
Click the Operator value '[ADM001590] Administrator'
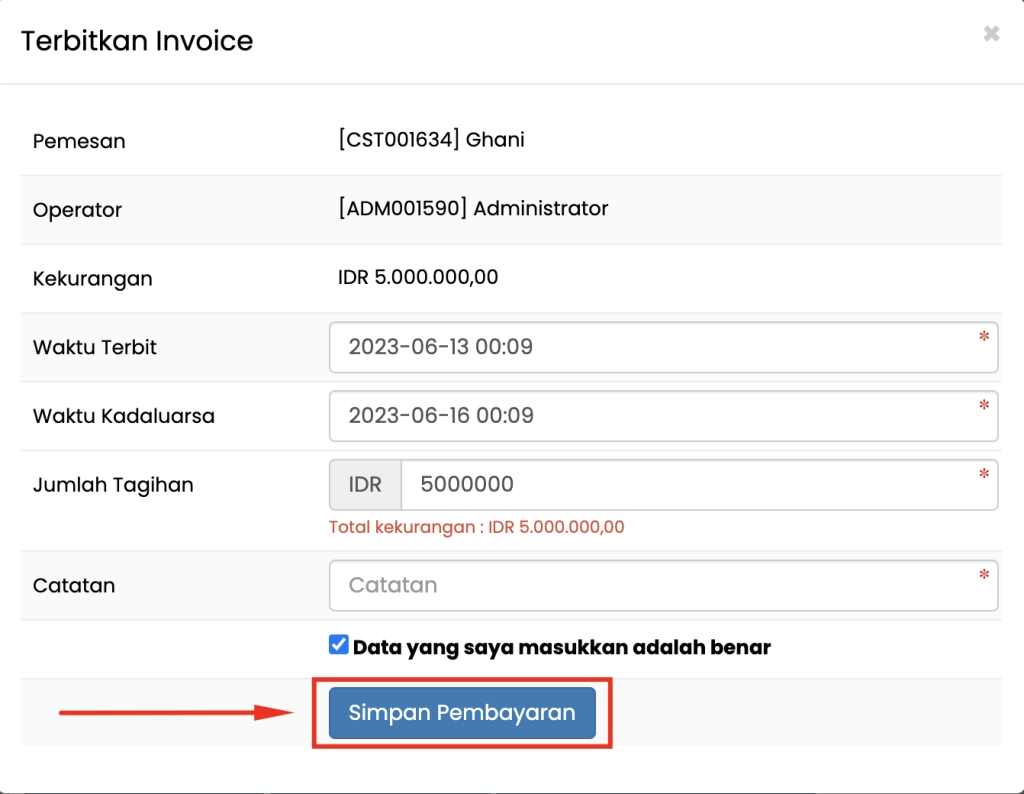(x=473, y=209)
